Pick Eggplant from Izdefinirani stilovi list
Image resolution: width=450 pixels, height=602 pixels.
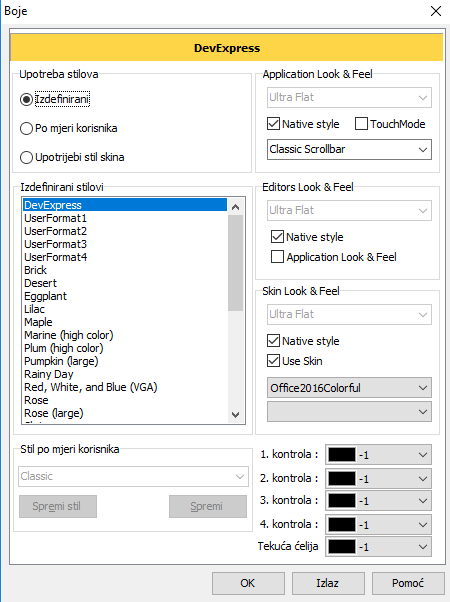tap(45, 296)
